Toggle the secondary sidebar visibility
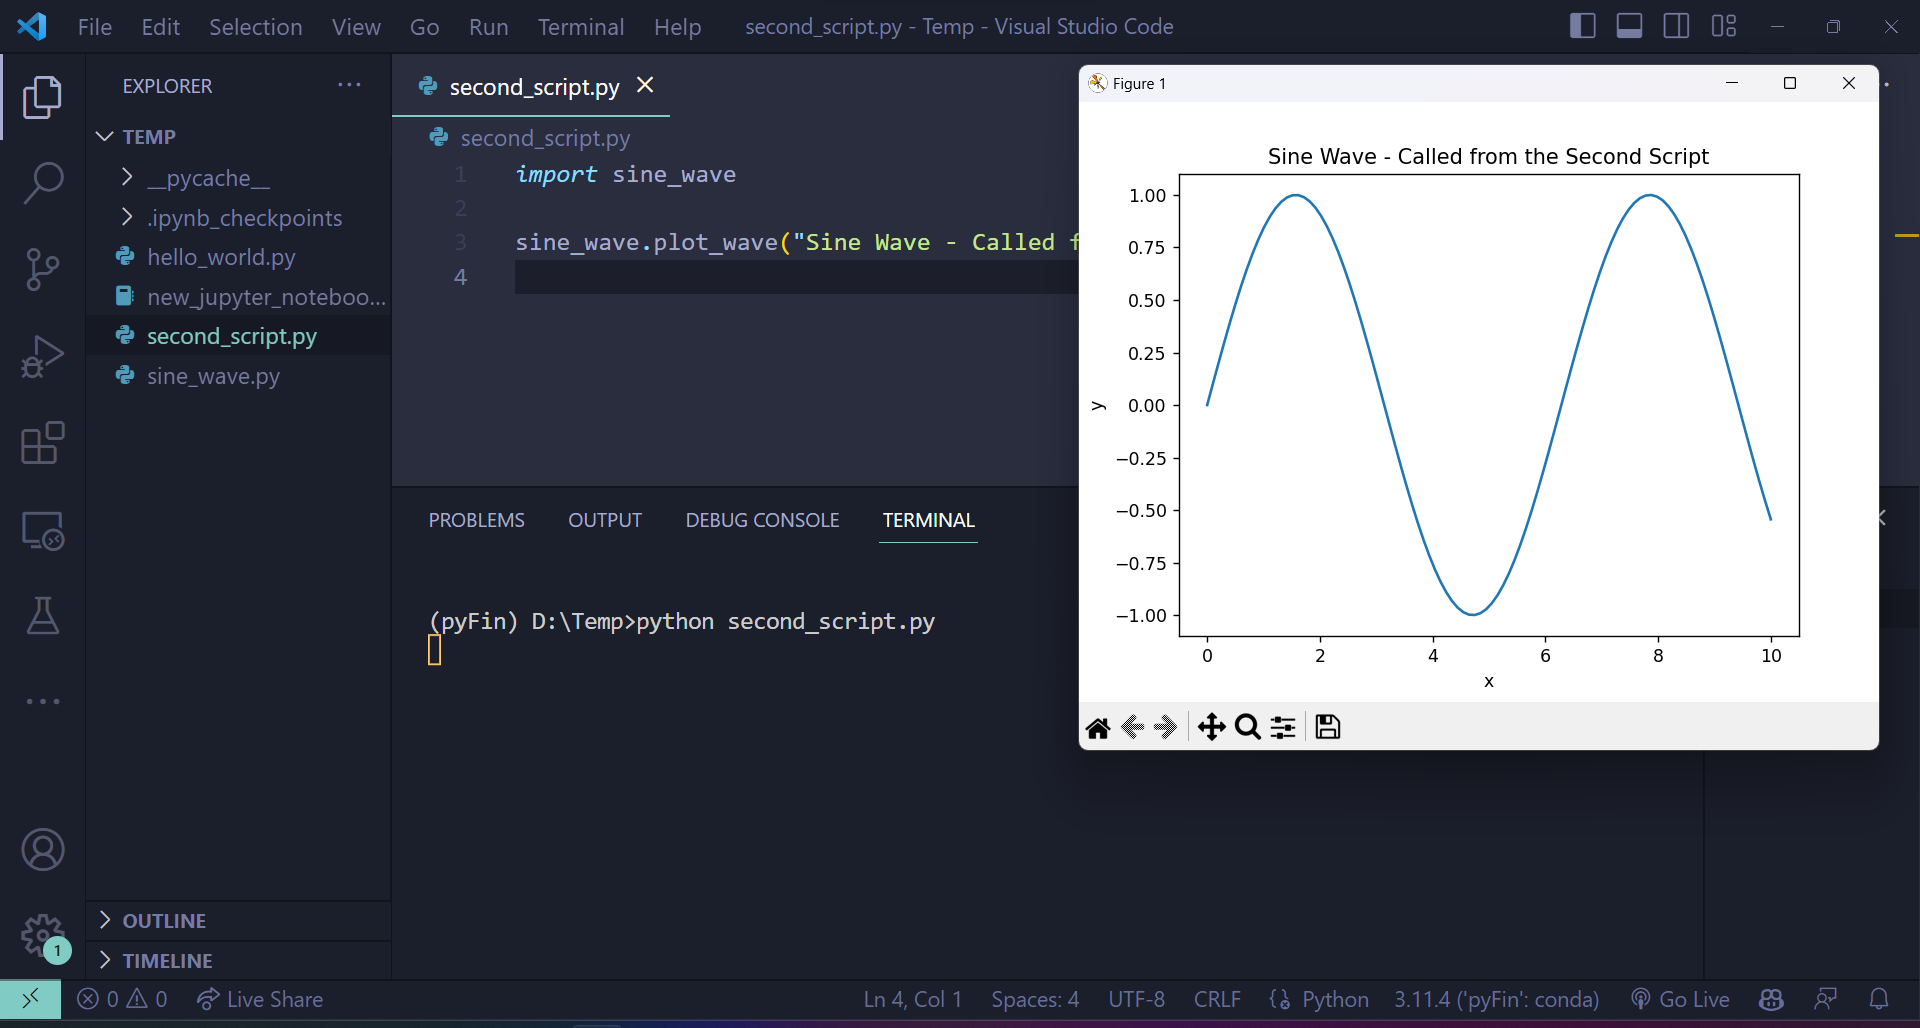Image resolution: width=1920 pixels, height=1028 pixels. [1675, 26]
